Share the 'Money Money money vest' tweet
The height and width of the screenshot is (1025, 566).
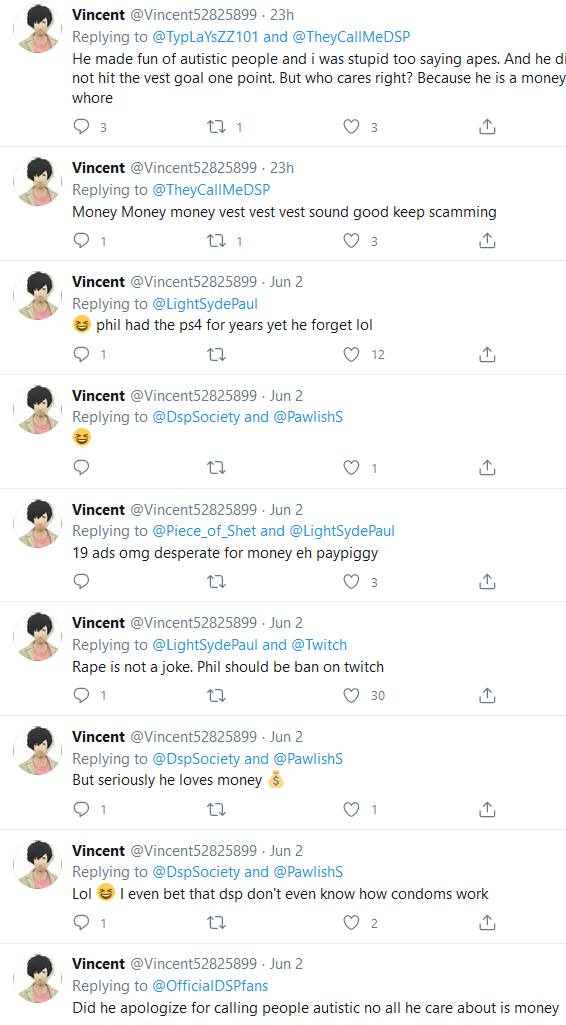[x=487, y=241]
